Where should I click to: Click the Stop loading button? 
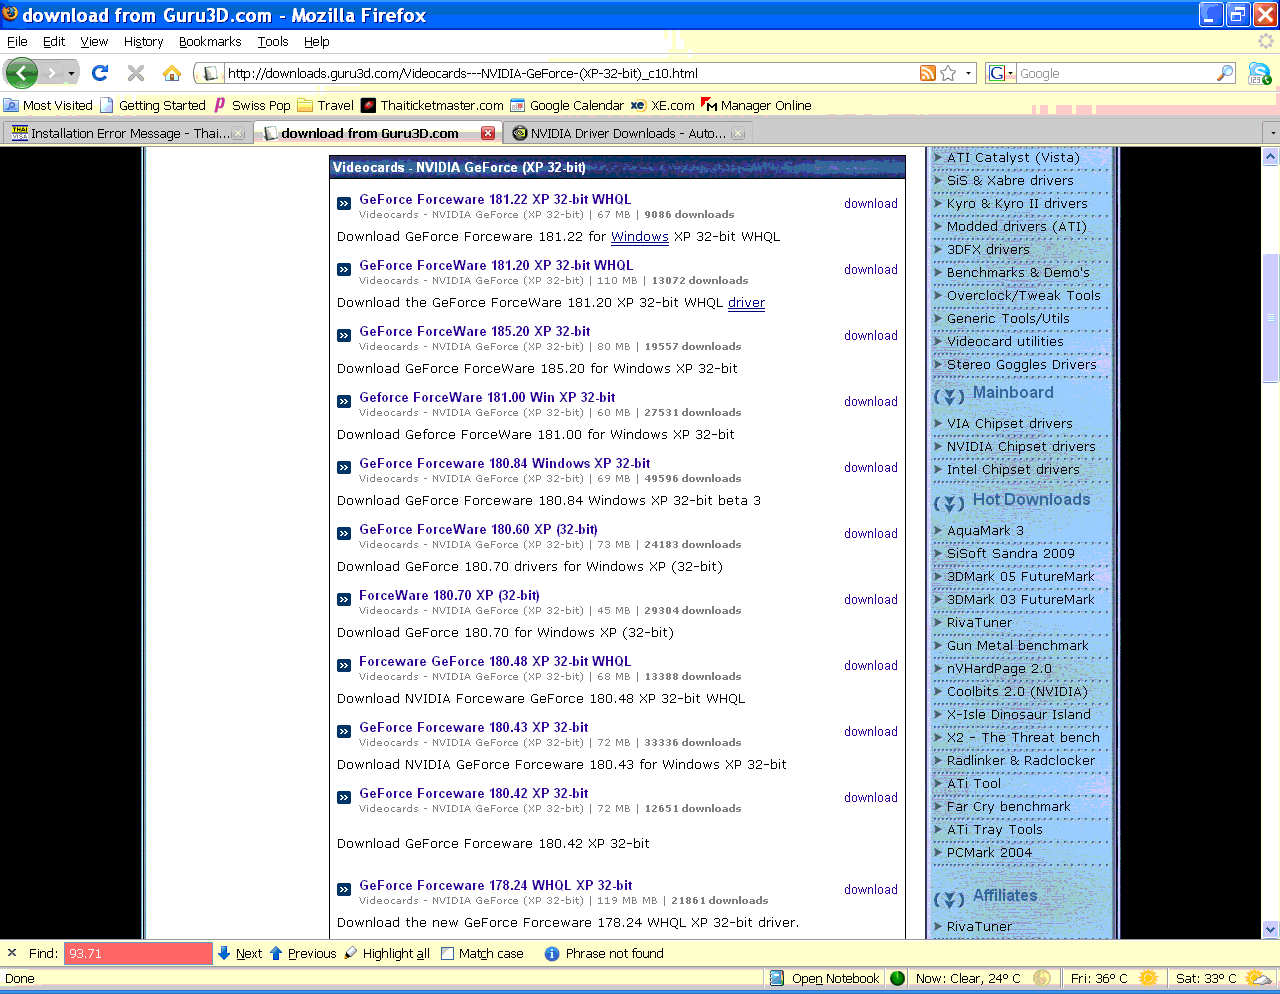point(136,73)
